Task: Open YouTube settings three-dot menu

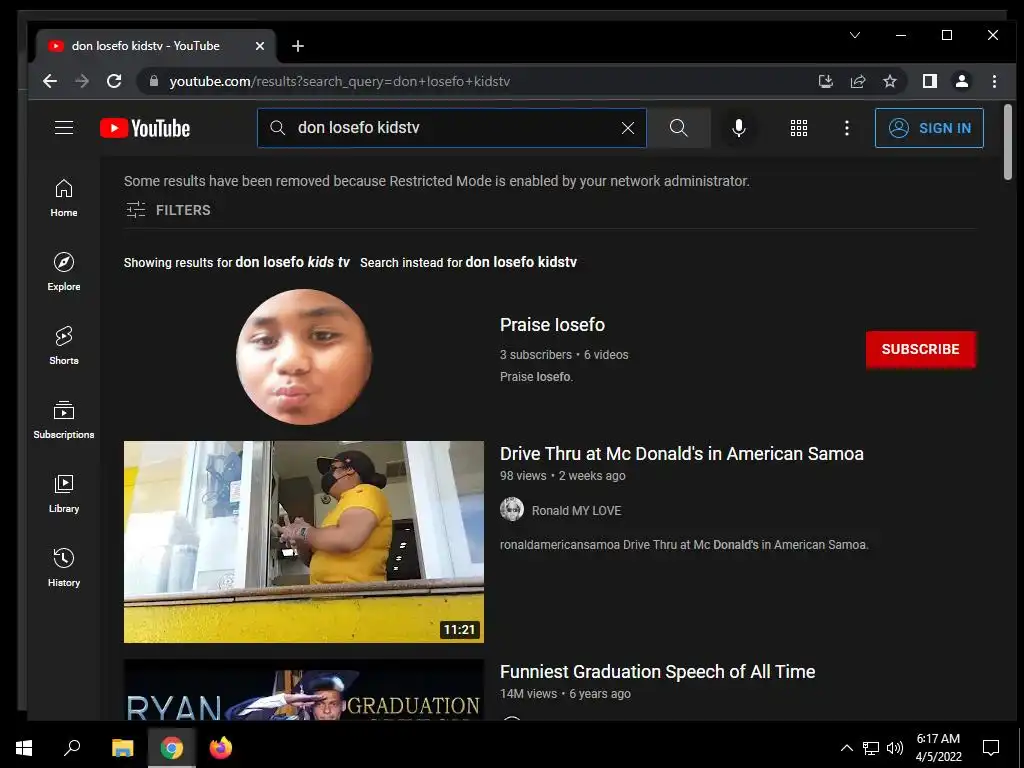Action: [846, 128]
